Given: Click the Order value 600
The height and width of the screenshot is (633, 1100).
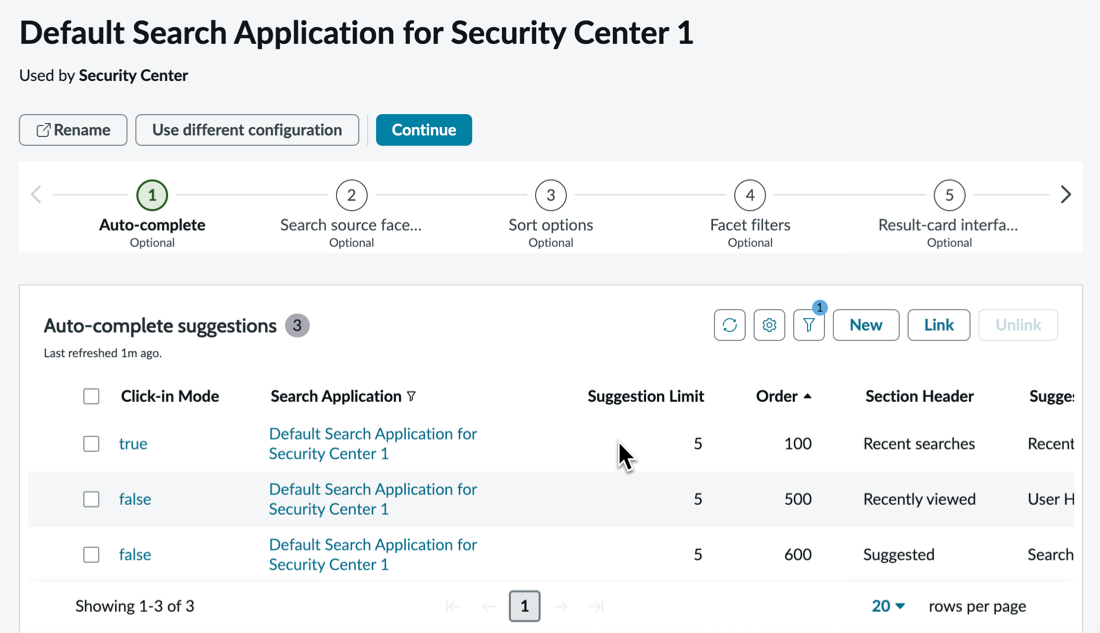Looking at the screenshot, I should [x=798, y=554].
